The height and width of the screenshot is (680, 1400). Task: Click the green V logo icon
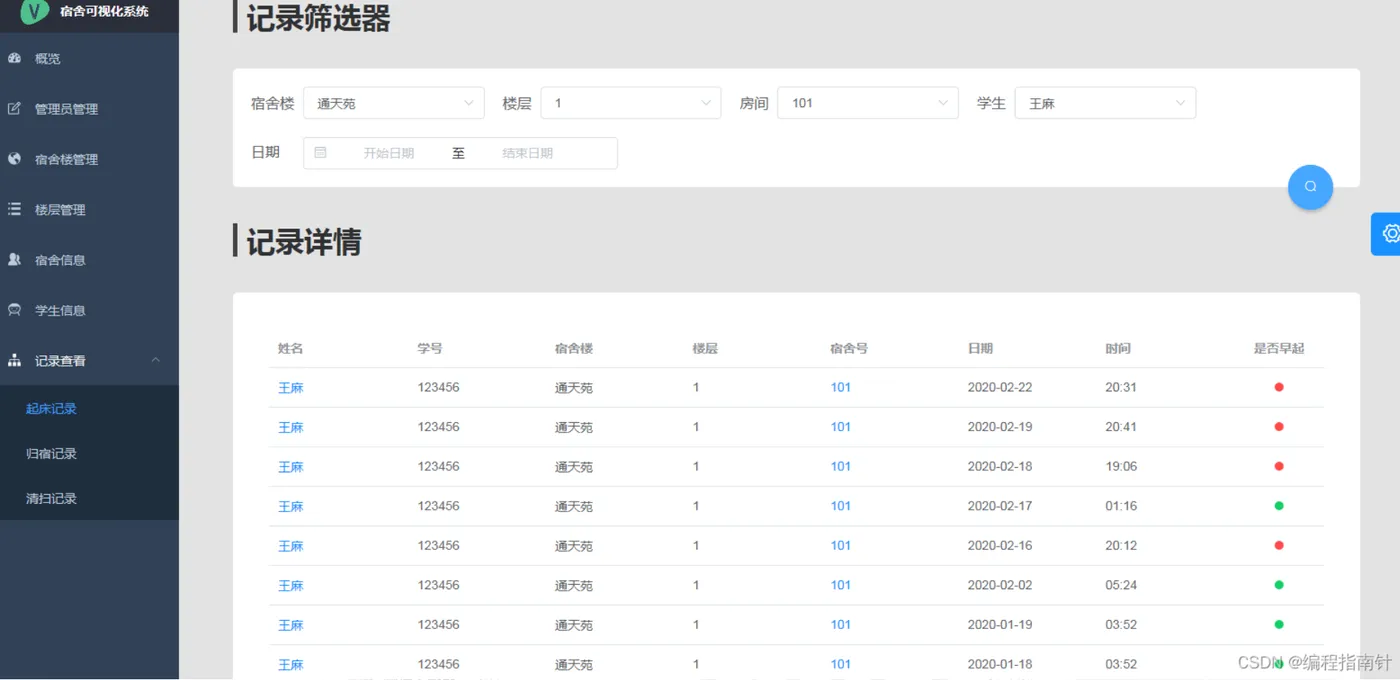[36, 11]
